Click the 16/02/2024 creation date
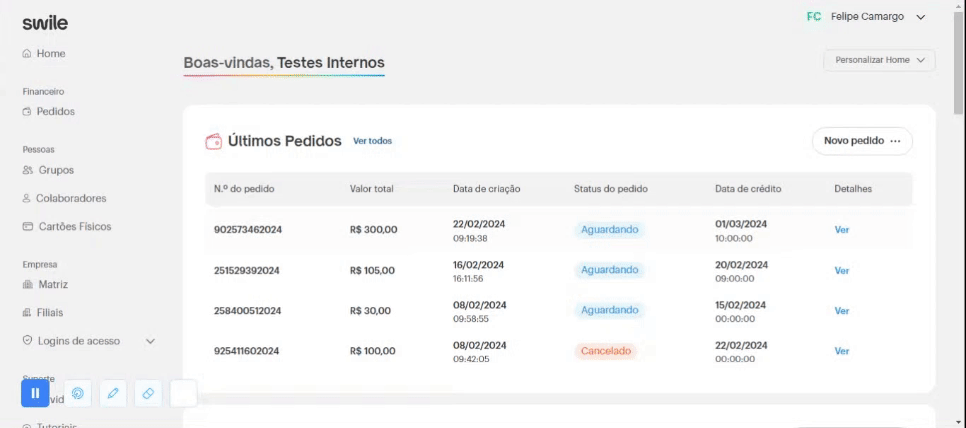The height and width of the screenshot is (428, 966). click(478, 265)
